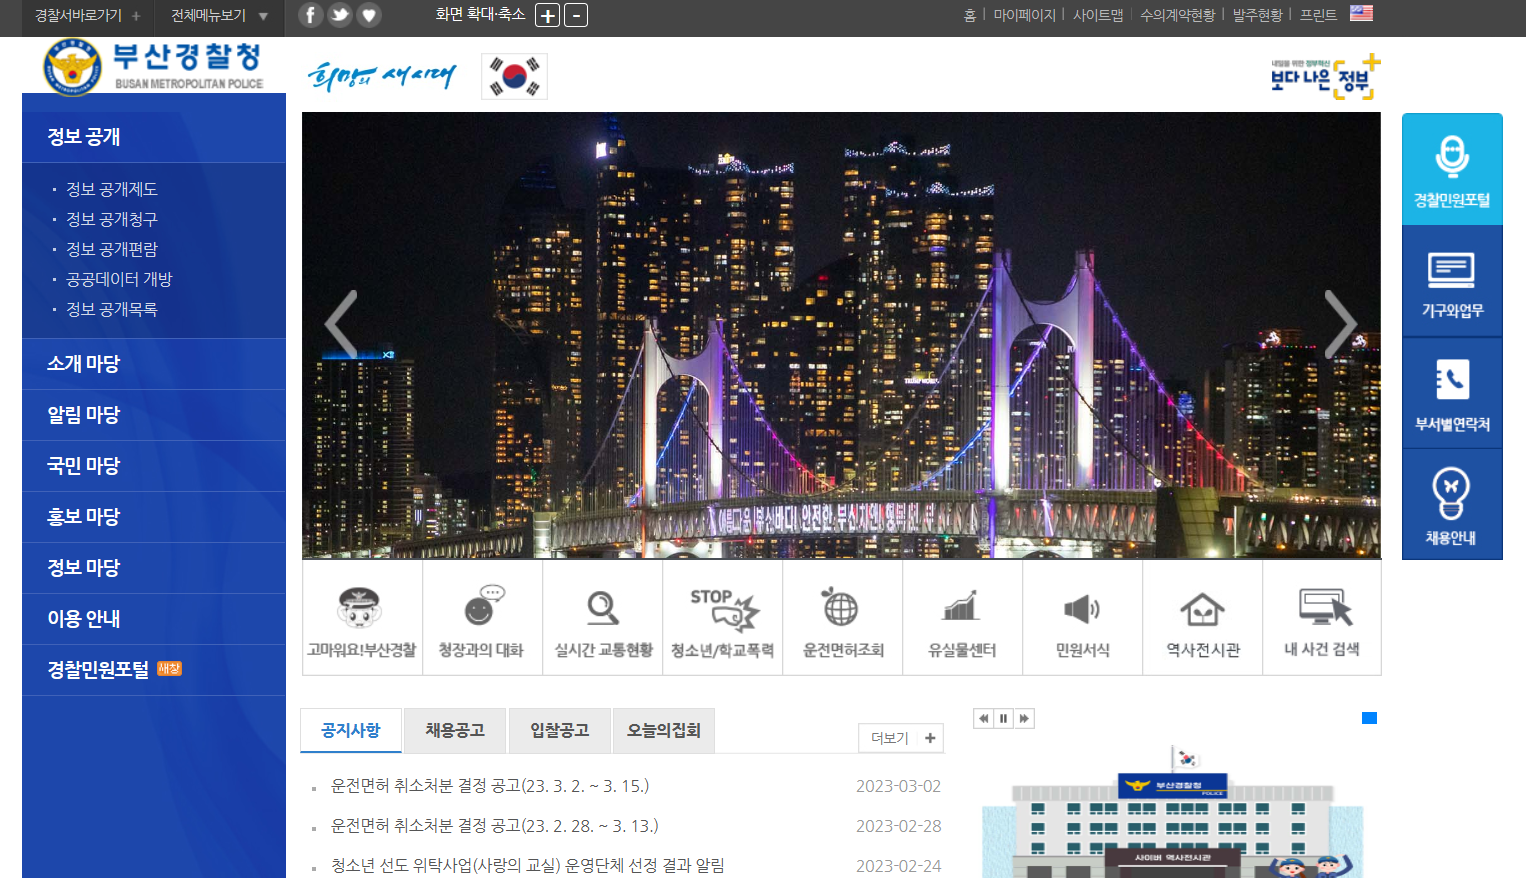Click the Busan Metropolitan Police logo

point(154,67)
